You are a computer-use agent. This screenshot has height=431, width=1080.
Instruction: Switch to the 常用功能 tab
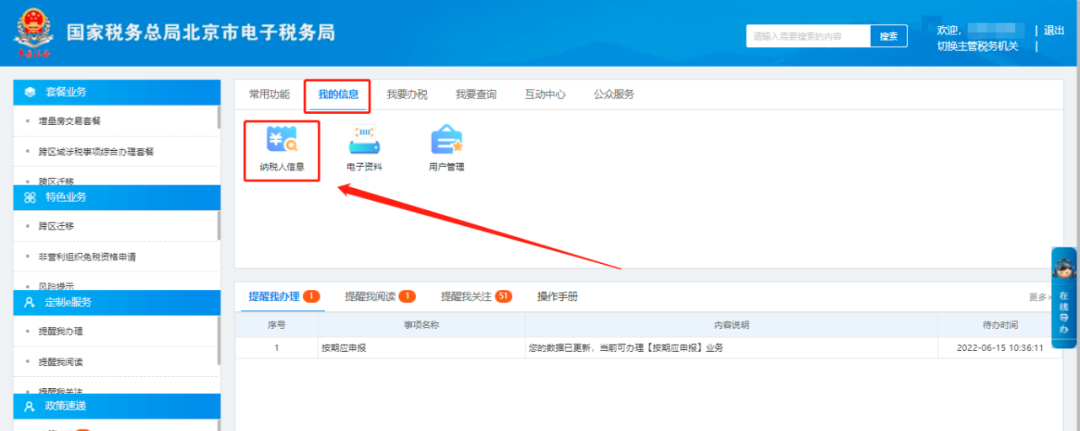click(x=269, y=95)
